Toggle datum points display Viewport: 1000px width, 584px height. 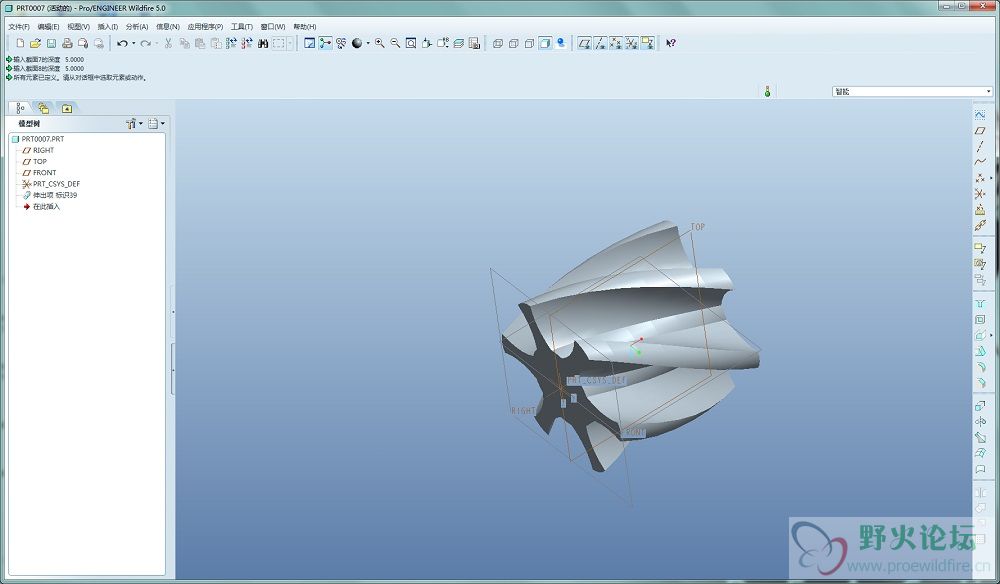coord(615,43)
